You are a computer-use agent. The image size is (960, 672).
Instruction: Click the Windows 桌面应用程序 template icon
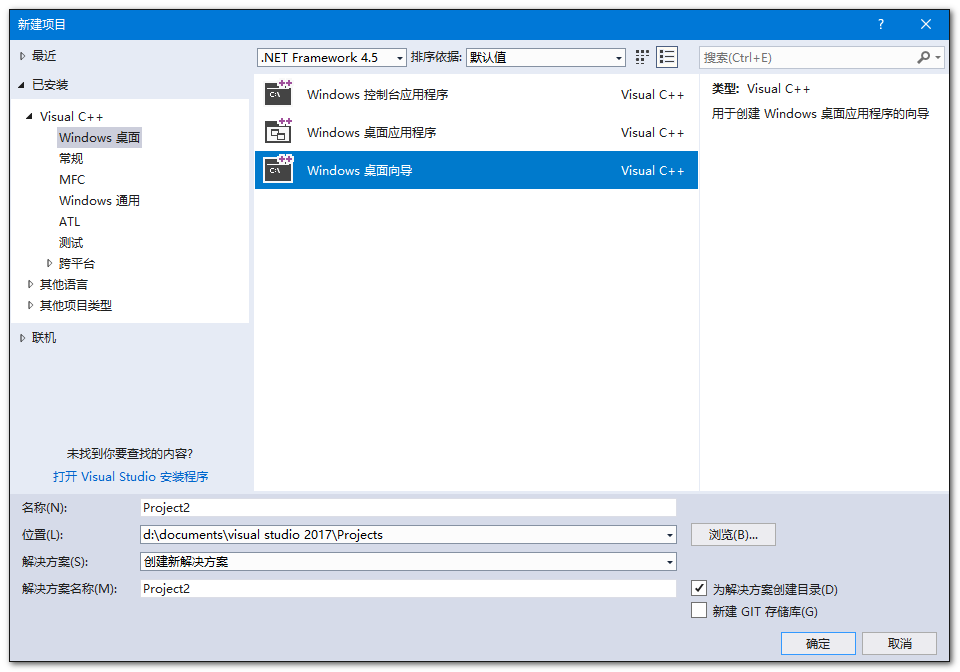click(x=279, y=131)
